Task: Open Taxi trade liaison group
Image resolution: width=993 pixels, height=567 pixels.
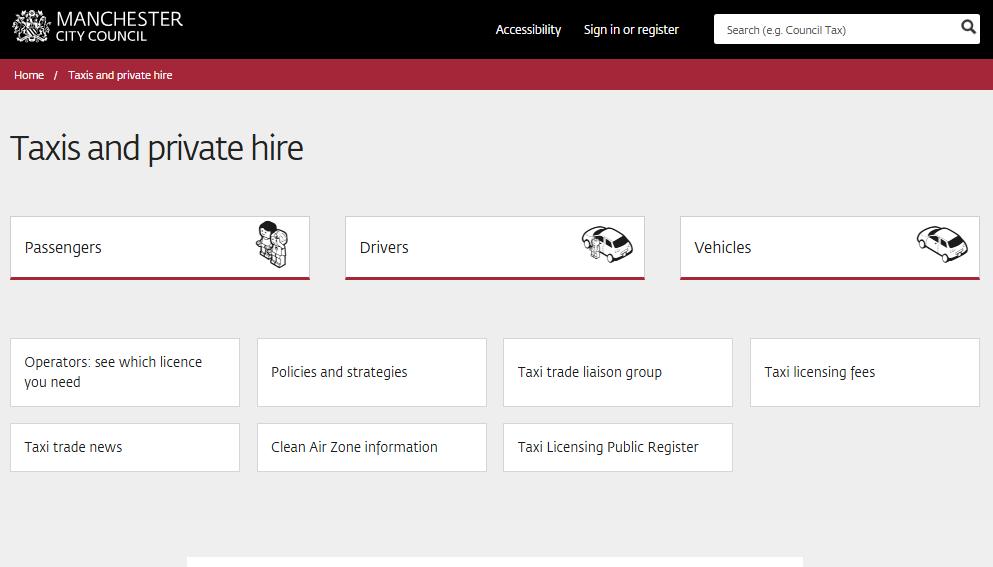Action: [x=618, y=373]
